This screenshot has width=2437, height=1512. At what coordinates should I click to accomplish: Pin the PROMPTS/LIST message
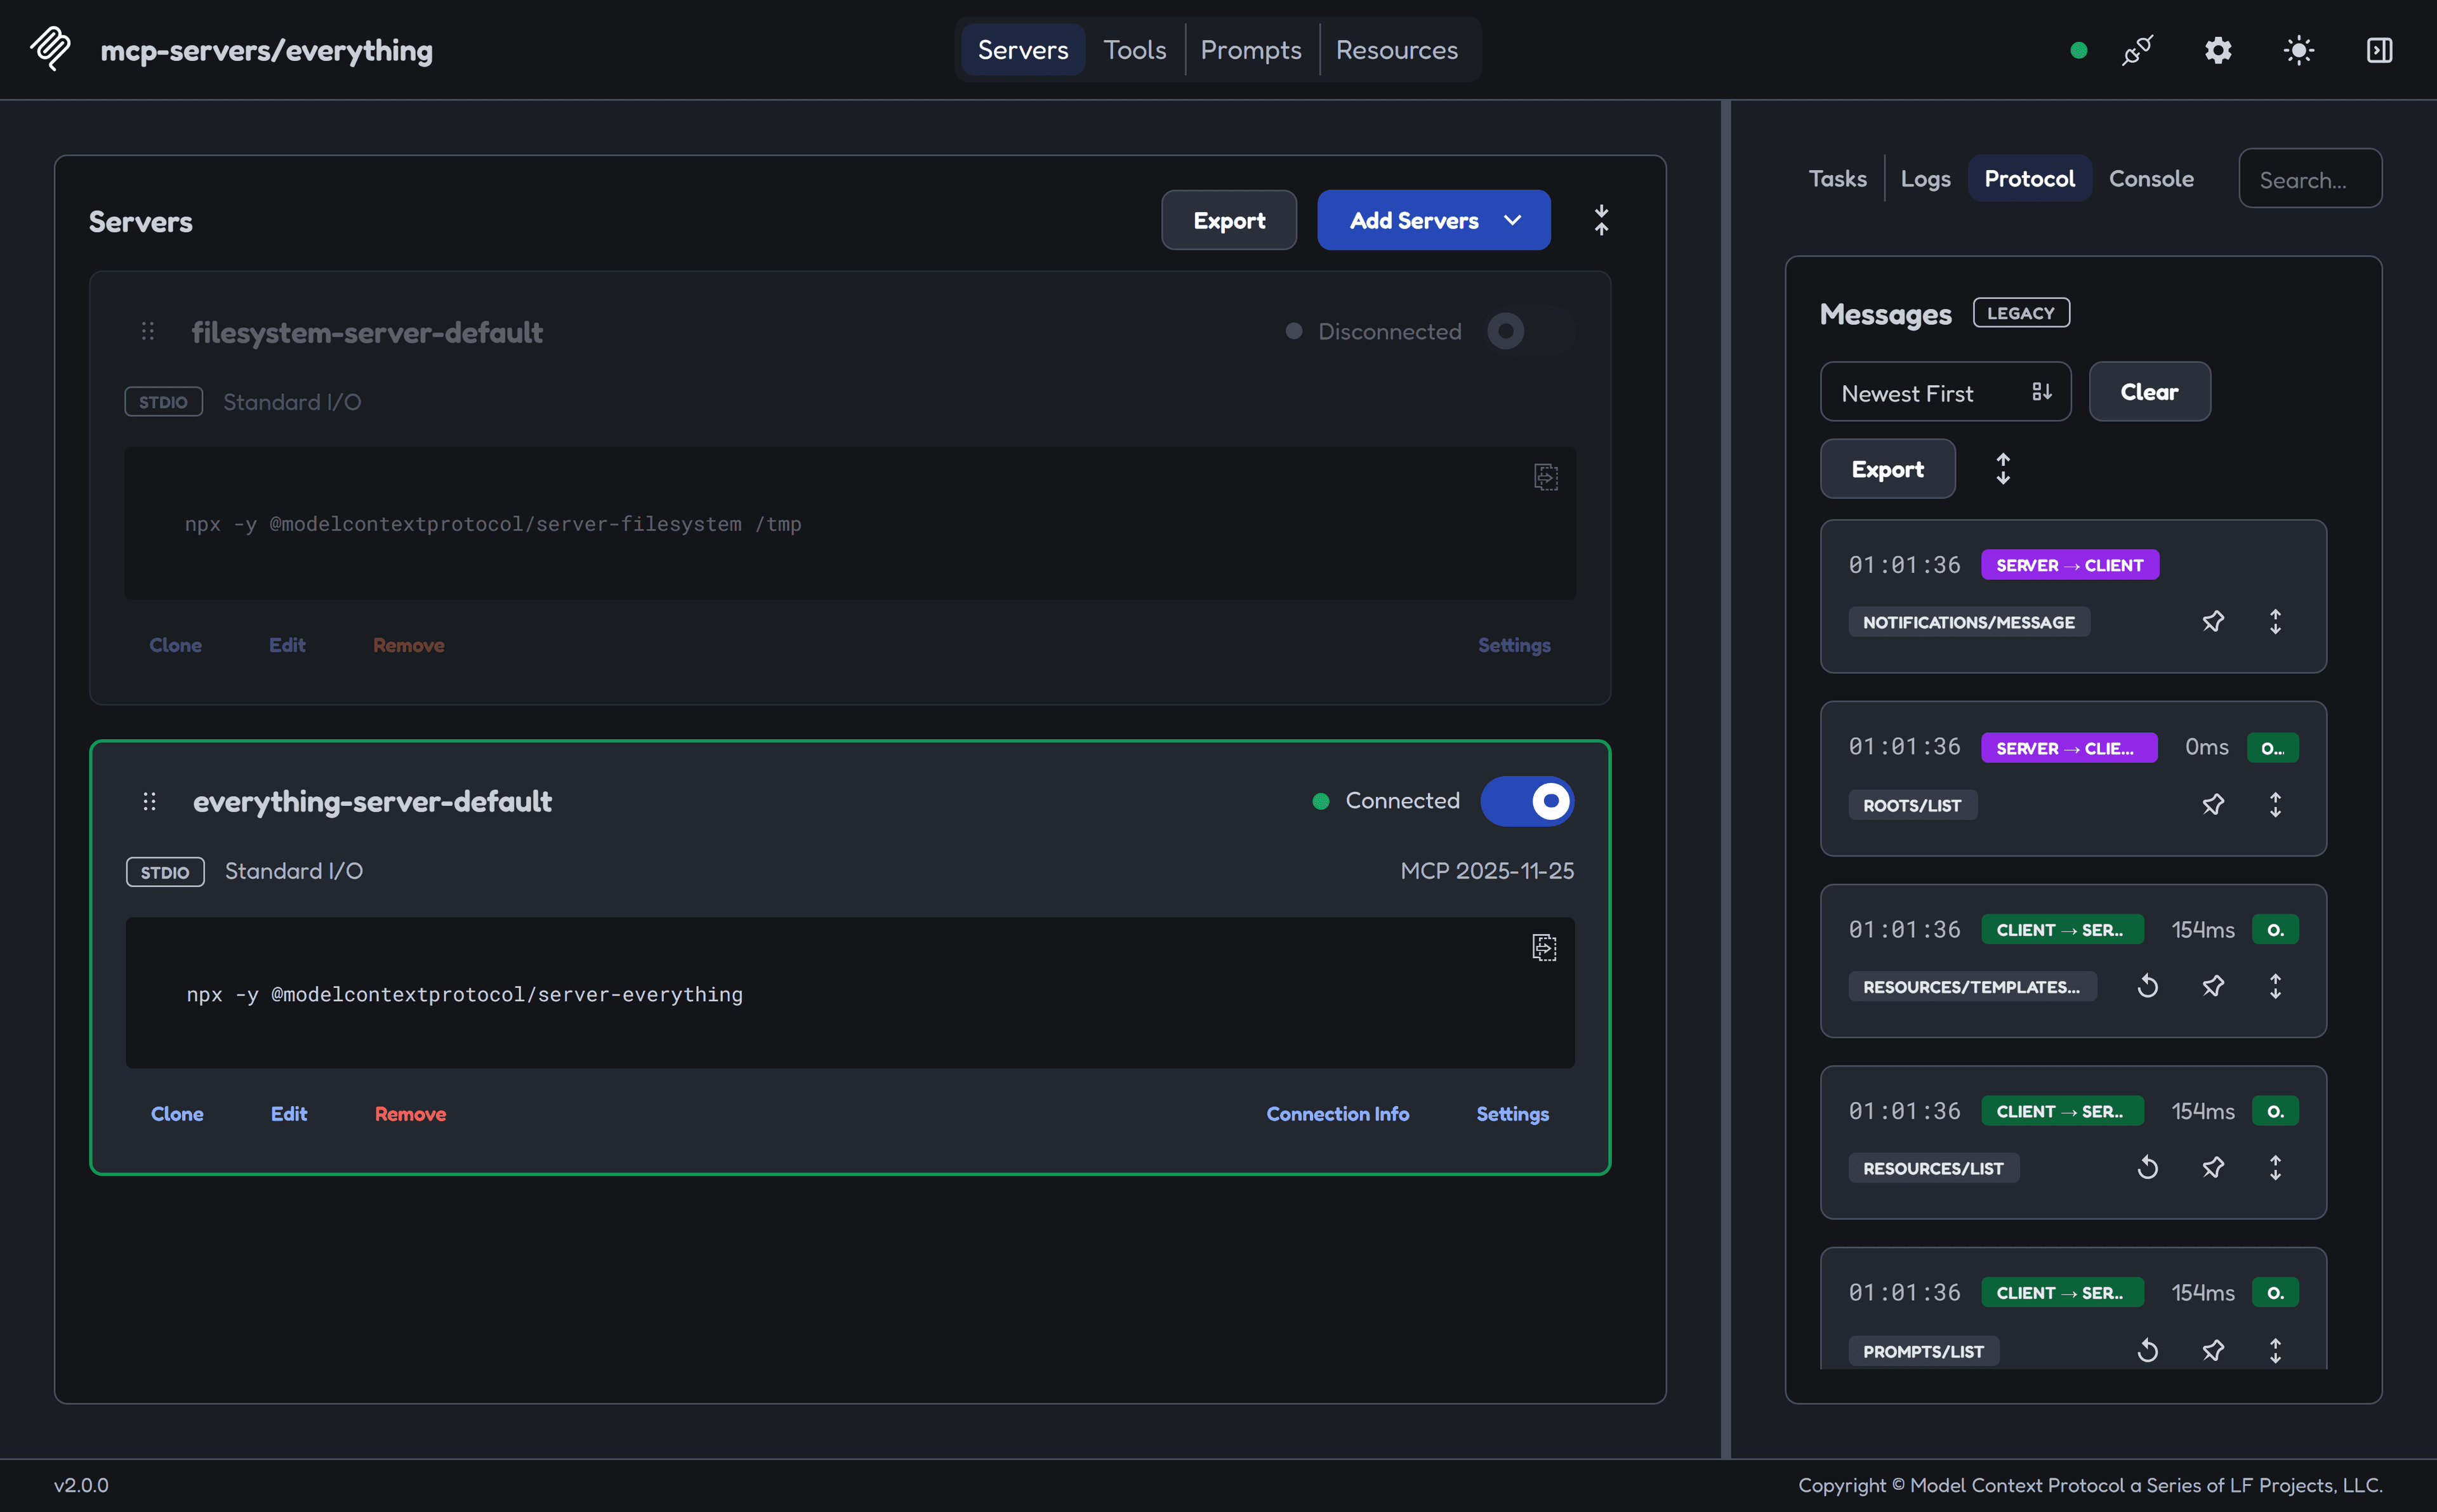click(2213, 1351)
